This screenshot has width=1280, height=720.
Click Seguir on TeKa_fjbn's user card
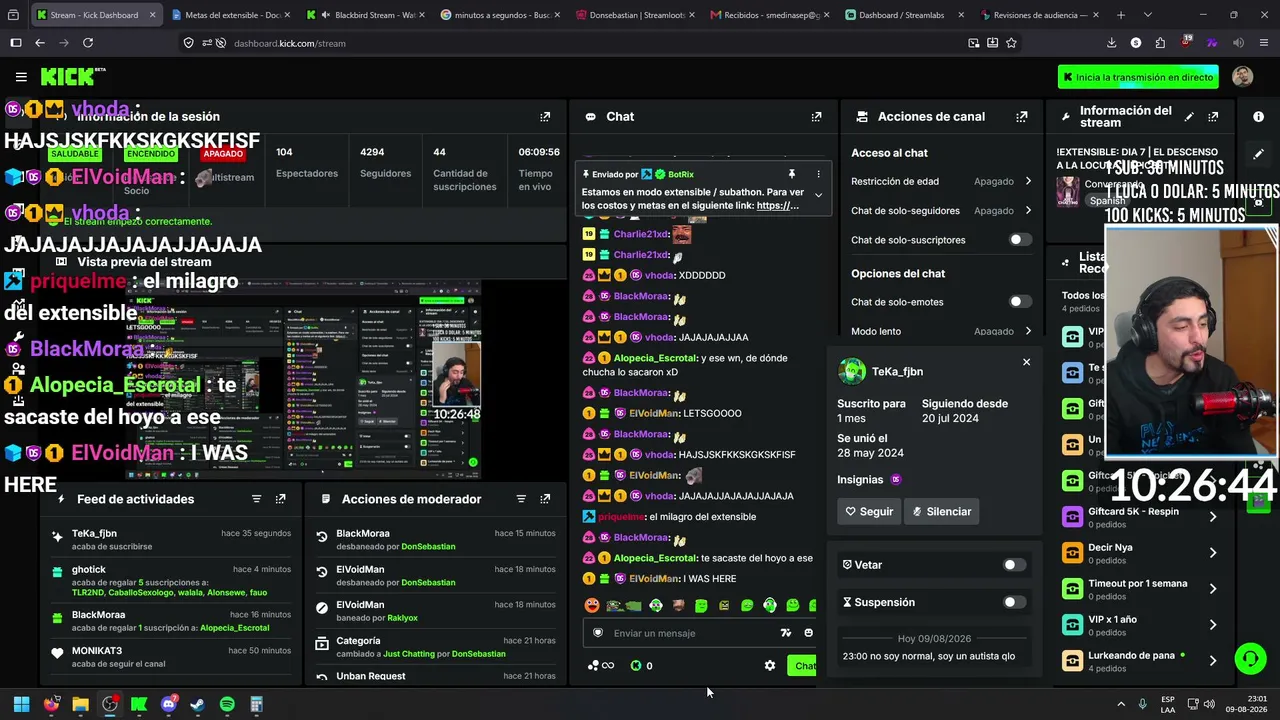[x=869, y=512]
